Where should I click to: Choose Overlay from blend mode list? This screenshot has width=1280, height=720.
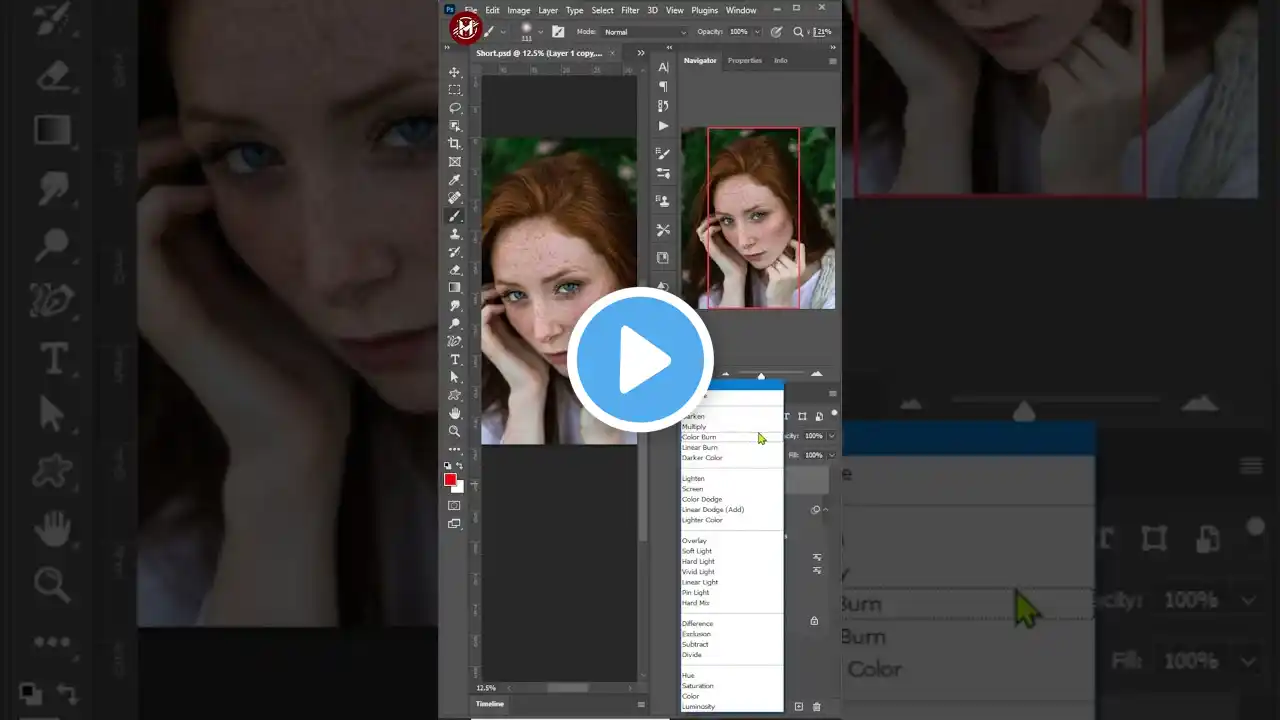pyautogui.click(x=694, y=541)
